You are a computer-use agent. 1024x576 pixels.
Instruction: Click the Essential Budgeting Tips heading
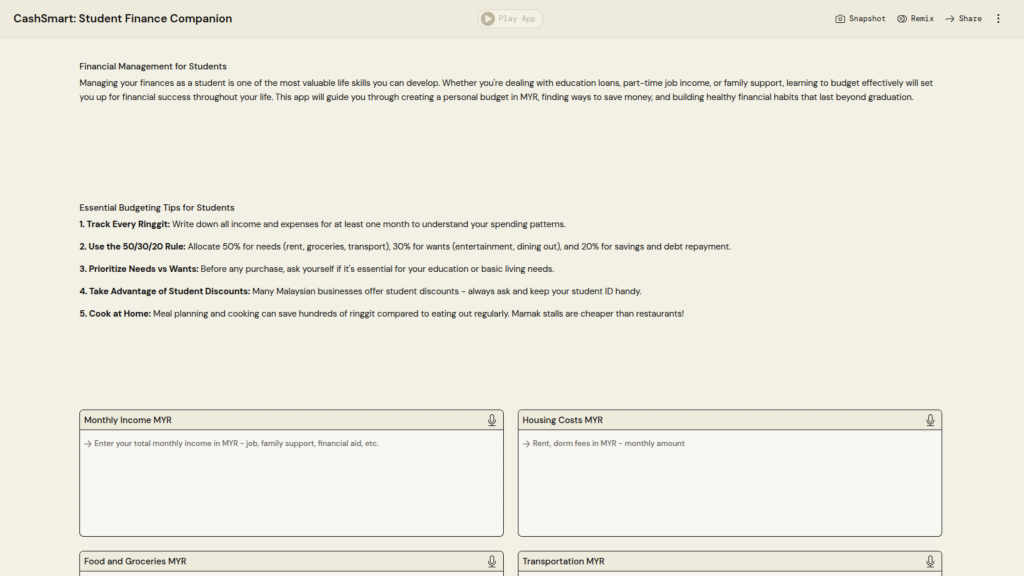coord(157,208)
